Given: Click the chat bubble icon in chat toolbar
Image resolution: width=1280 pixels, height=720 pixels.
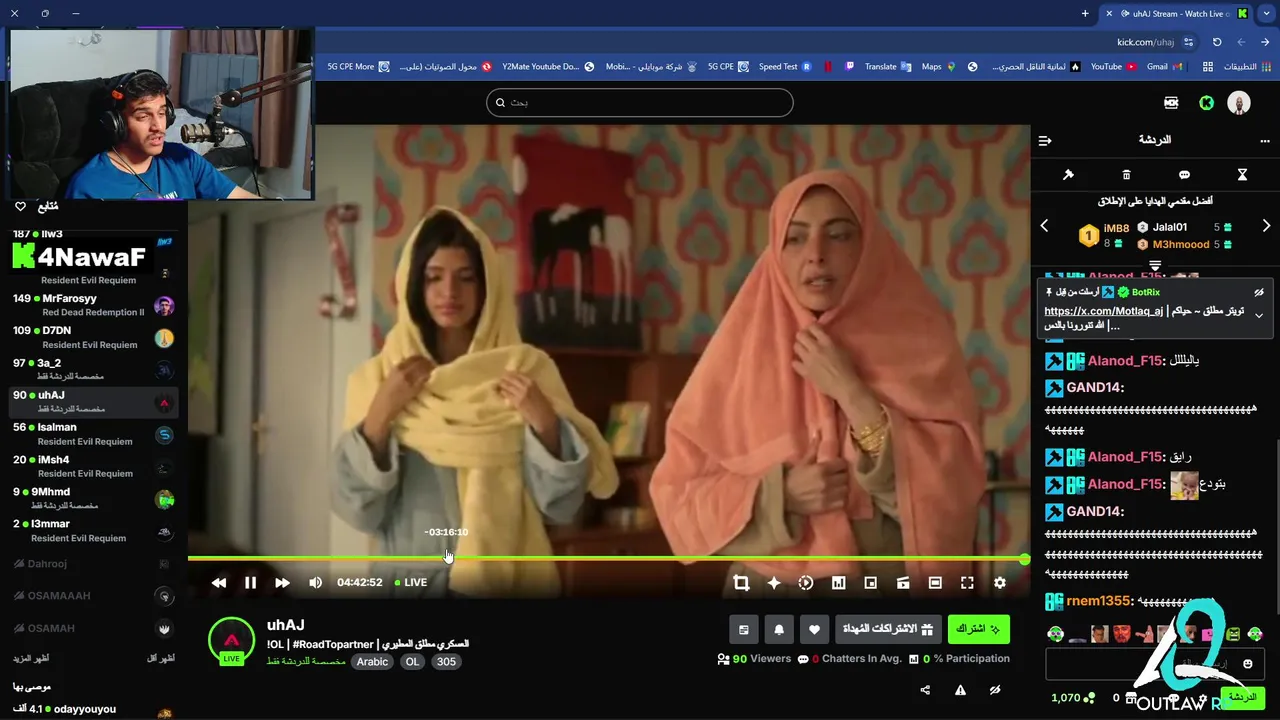Looking at the screenshot, I should point(1184,175).
